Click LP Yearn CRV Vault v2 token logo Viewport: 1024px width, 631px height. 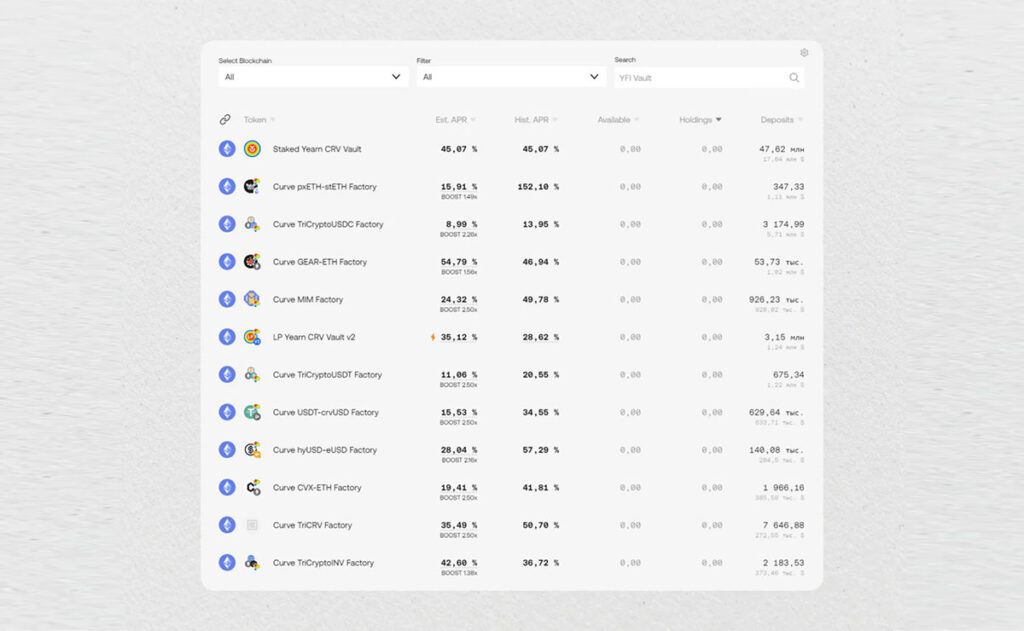pos(252,337)
